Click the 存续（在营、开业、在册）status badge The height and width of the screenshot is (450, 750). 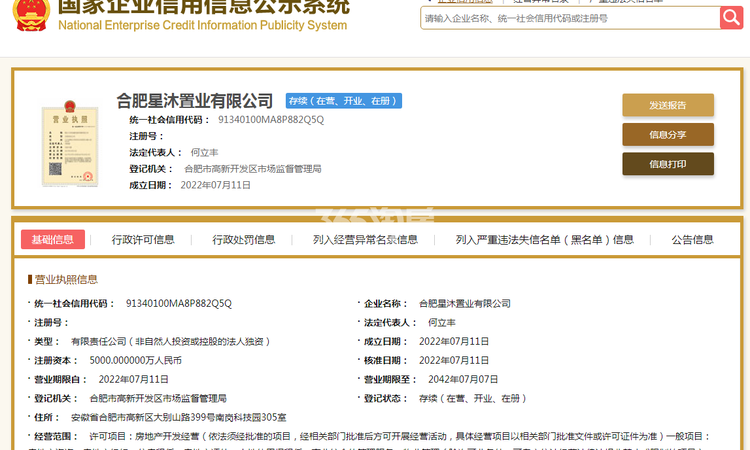[x=343, y=101]
